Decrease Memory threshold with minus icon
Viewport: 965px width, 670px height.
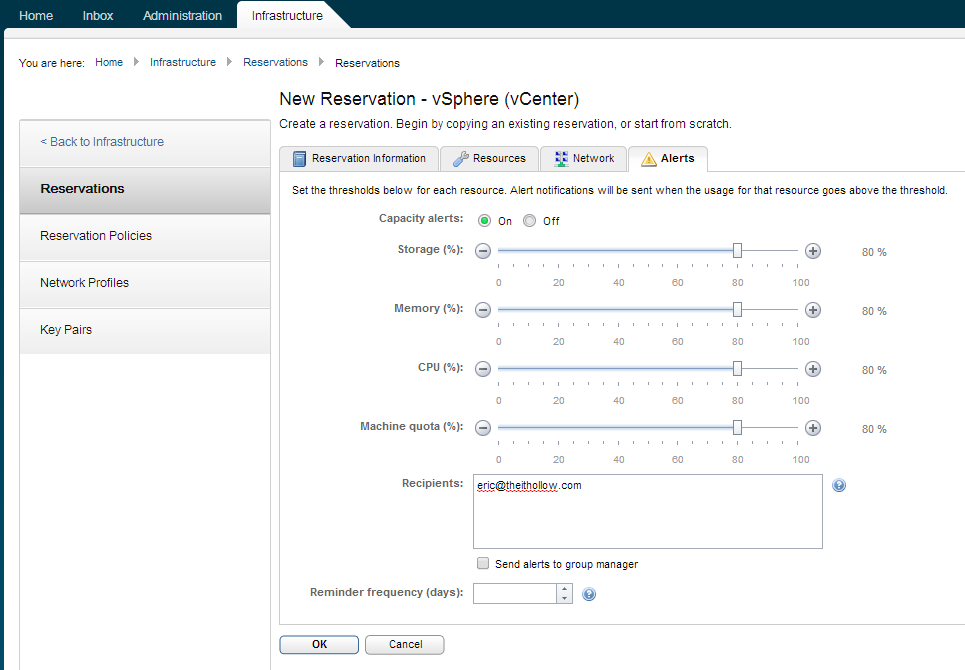coord(483,310)
